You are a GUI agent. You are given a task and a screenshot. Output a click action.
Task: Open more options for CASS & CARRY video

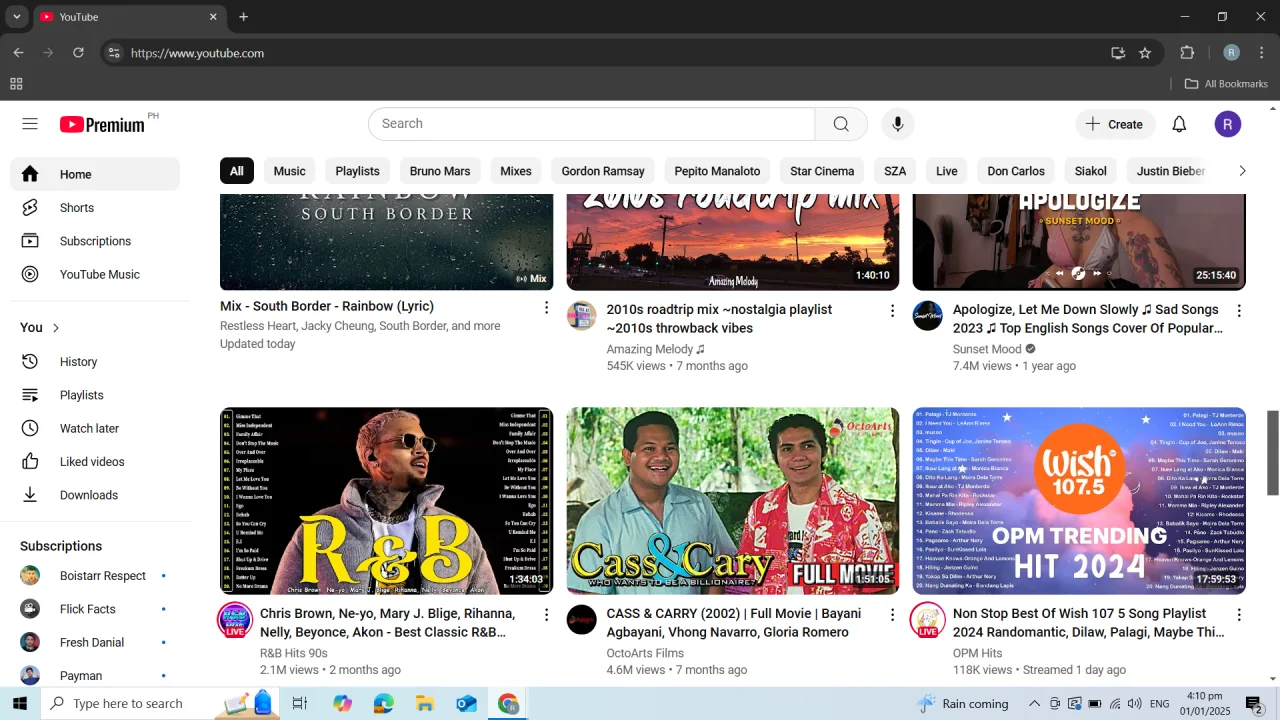[892, 615]
